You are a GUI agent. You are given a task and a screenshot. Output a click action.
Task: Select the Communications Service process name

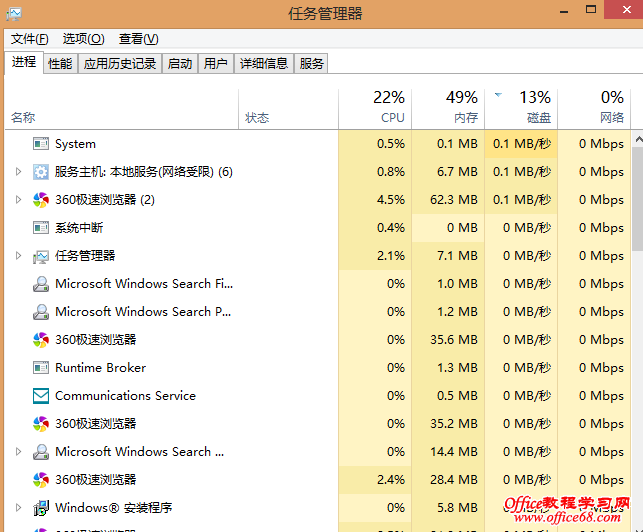click(x=125, y=396)
